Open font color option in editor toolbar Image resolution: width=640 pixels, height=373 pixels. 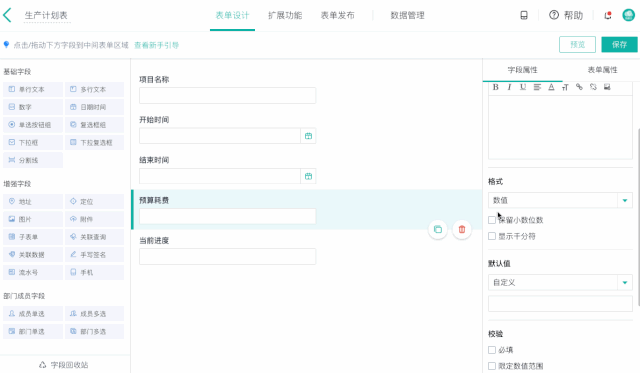(x=551, y=87)
